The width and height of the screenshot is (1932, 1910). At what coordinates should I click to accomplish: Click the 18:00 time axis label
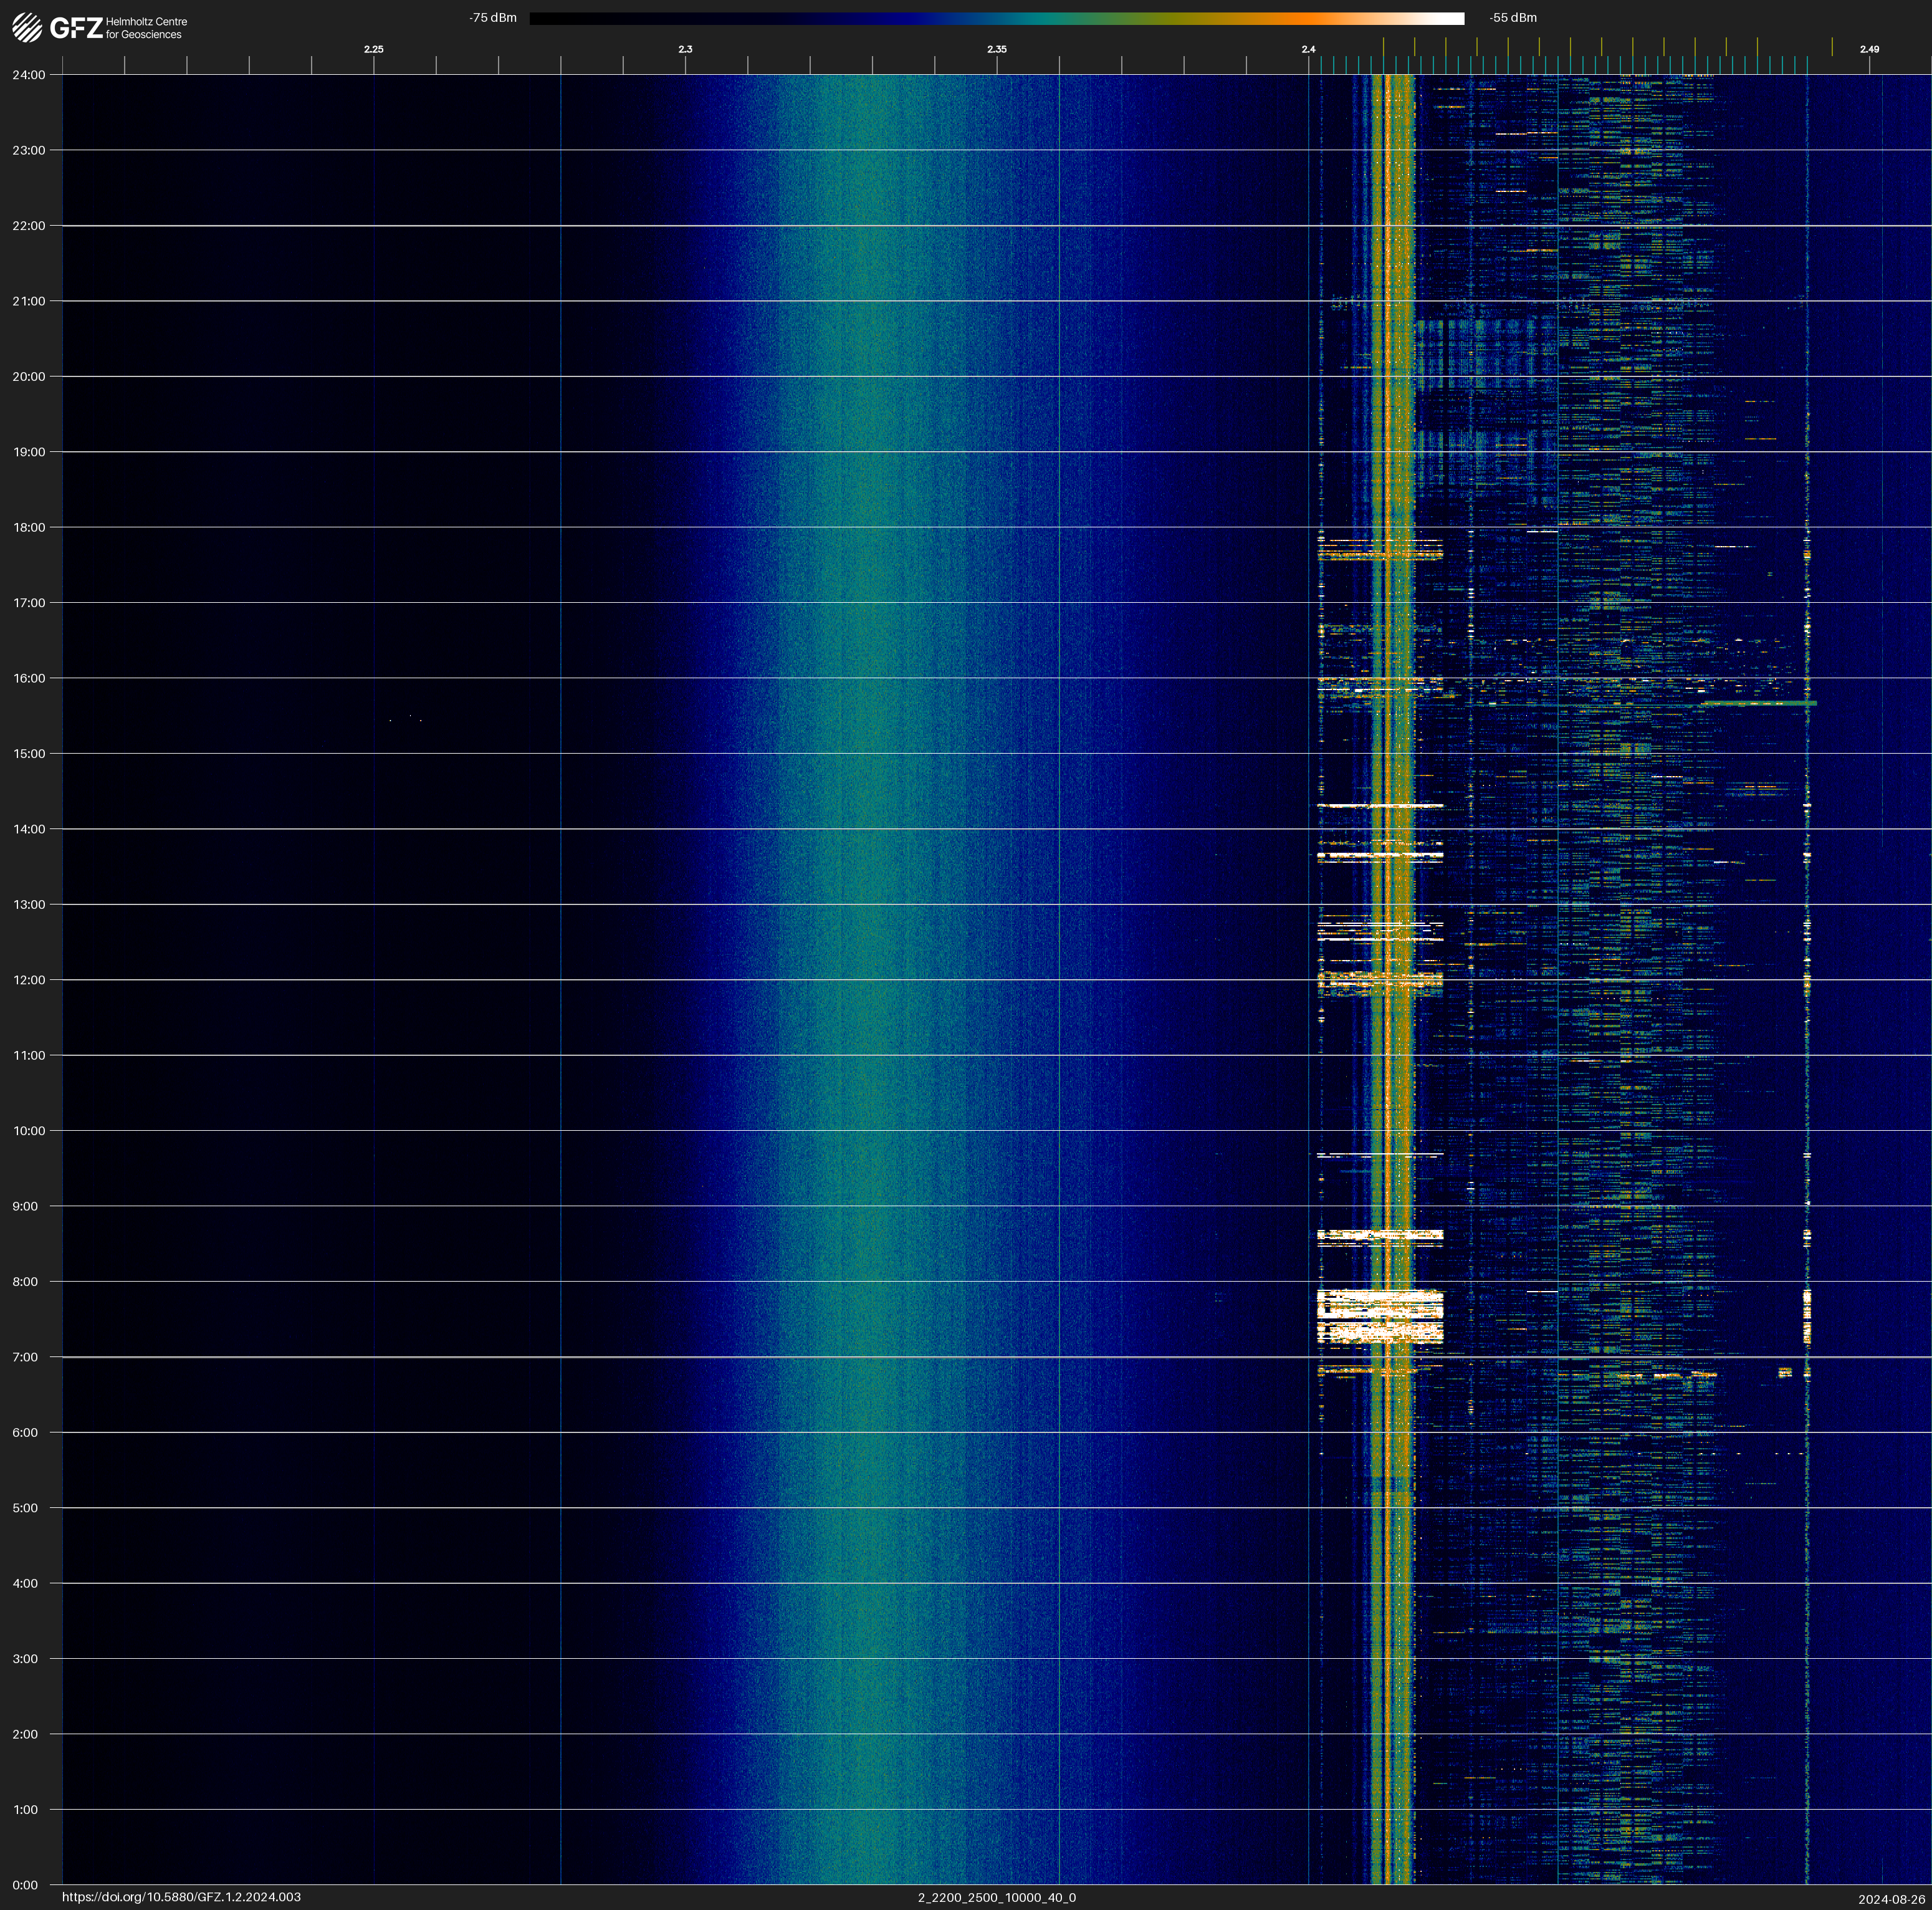point(29,527)
